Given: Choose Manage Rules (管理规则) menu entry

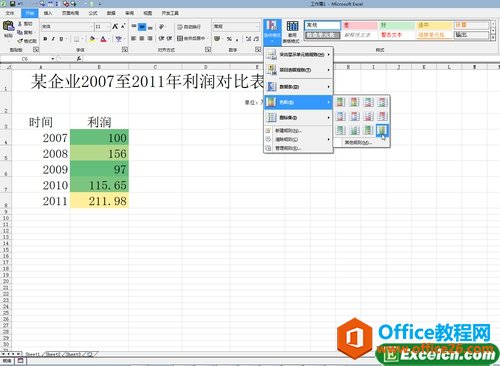Looking at the screenshot, I should click(x=298, y=148).
